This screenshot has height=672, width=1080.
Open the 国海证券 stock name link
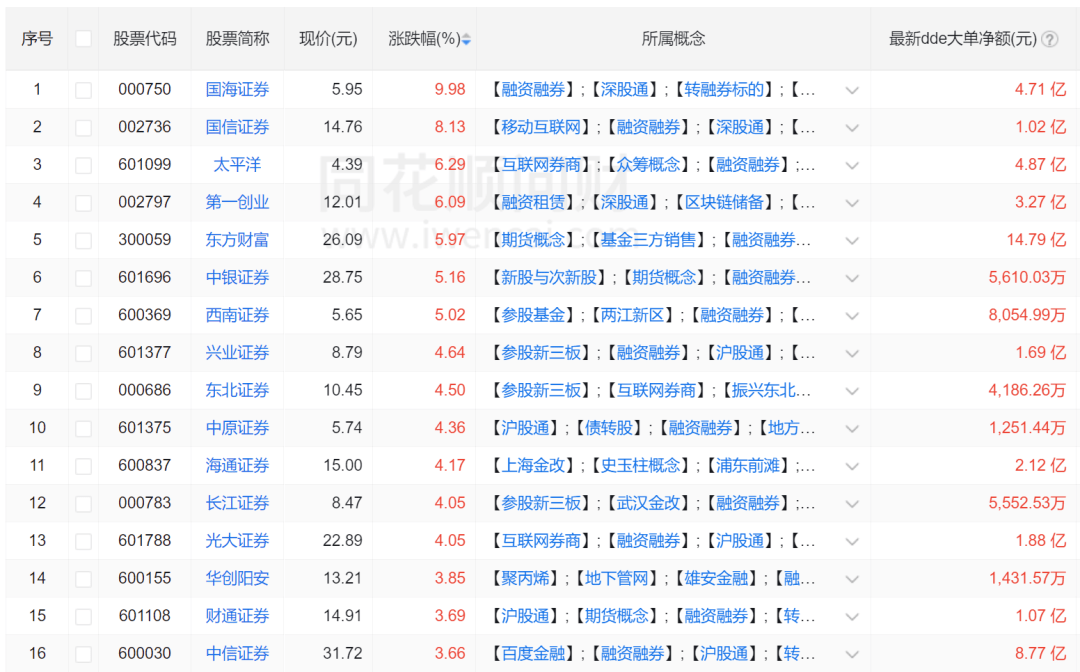[236, 89]
